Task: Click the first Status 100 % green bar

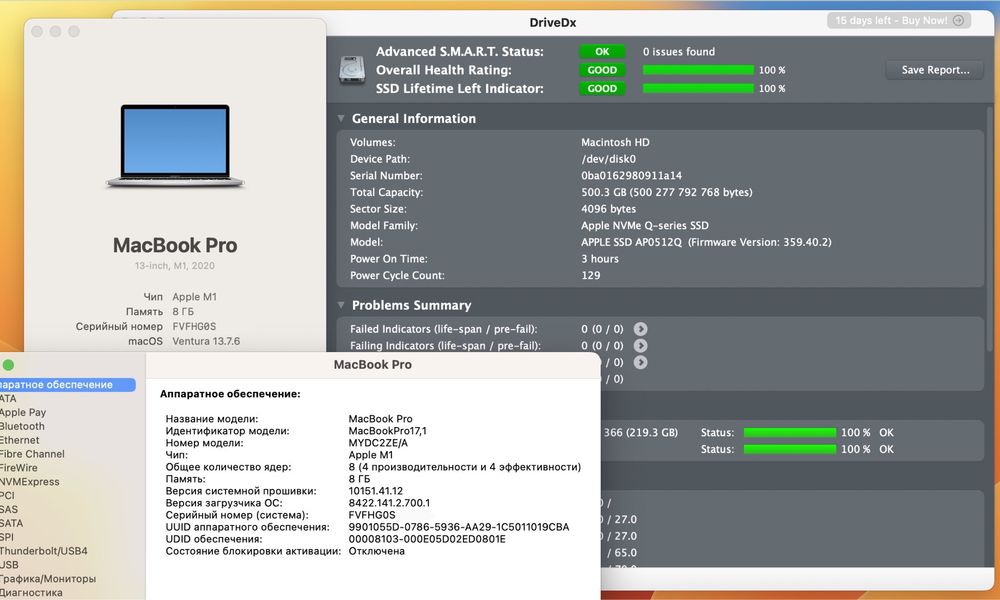Action: coord(790,432)
